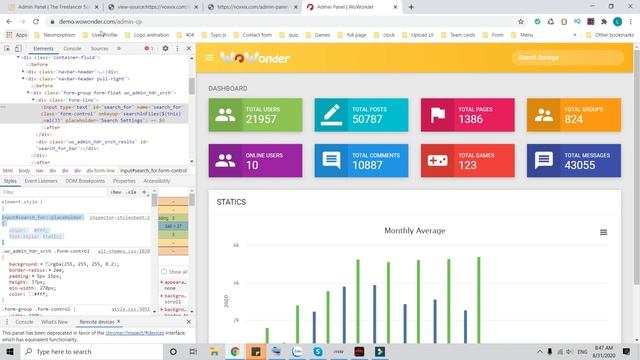Viewport: 640px width, 360px height.
Task: Toggle the device toolbar icon in DevTools
Action: [18, 49]
